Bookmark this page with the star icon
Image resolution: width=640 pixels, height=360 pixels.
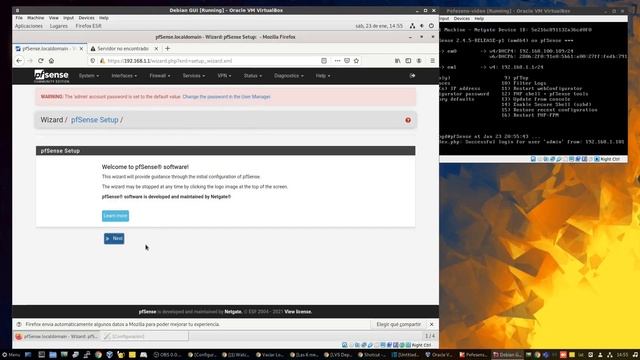pos(356,60)
